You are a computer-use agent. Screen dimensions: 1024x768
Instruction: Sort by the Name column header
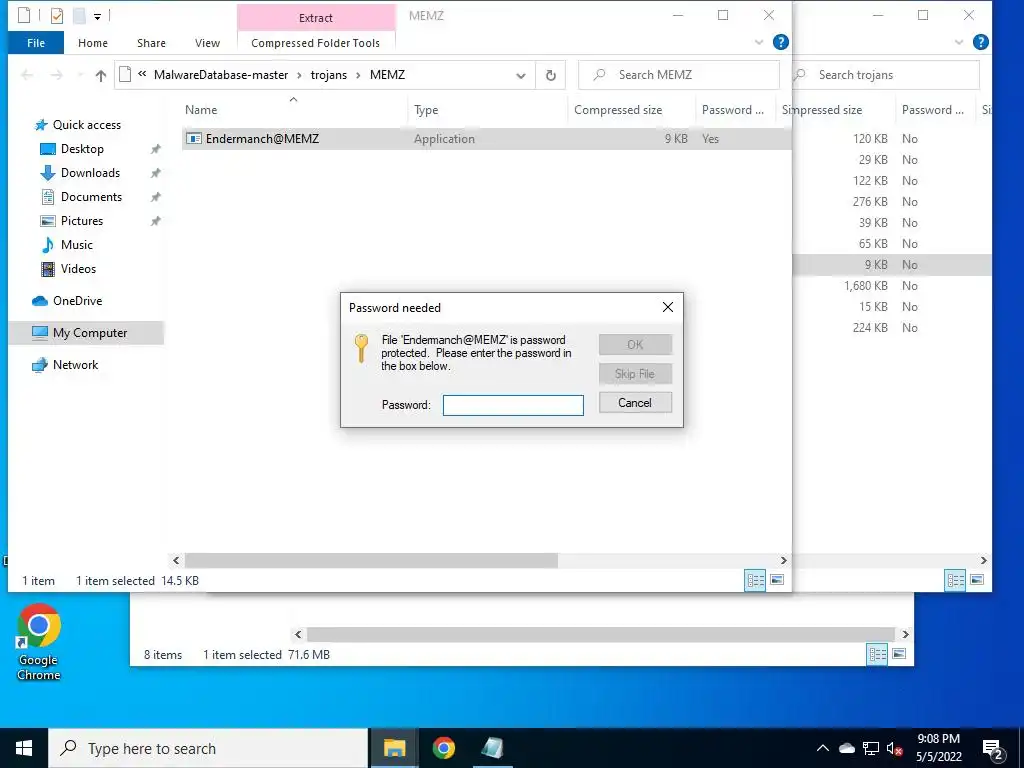click(200, 110)
